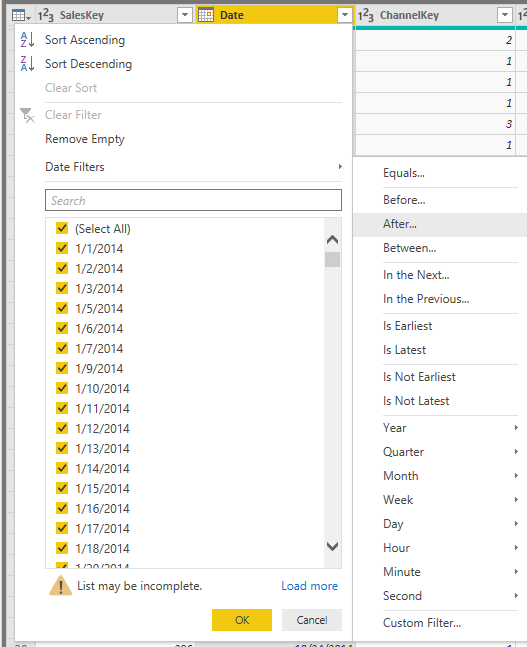Select the Between... date filter
The height and width of the screenshot is (647, 527).
(x=409, y=248)
